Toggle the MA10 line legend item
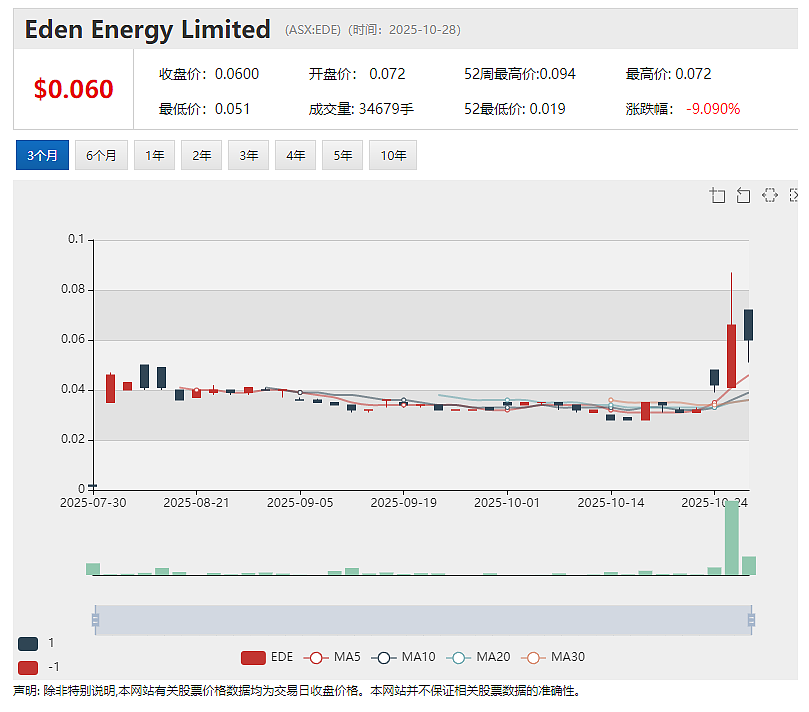 [x=403, y=657]
